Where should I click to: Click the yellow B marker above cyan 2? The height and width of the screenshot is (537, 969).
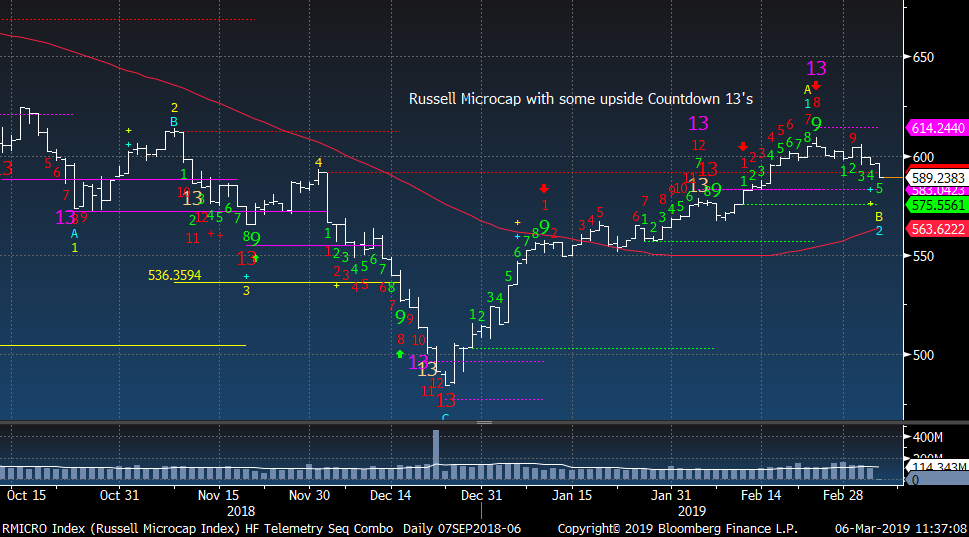pos(879,217)
